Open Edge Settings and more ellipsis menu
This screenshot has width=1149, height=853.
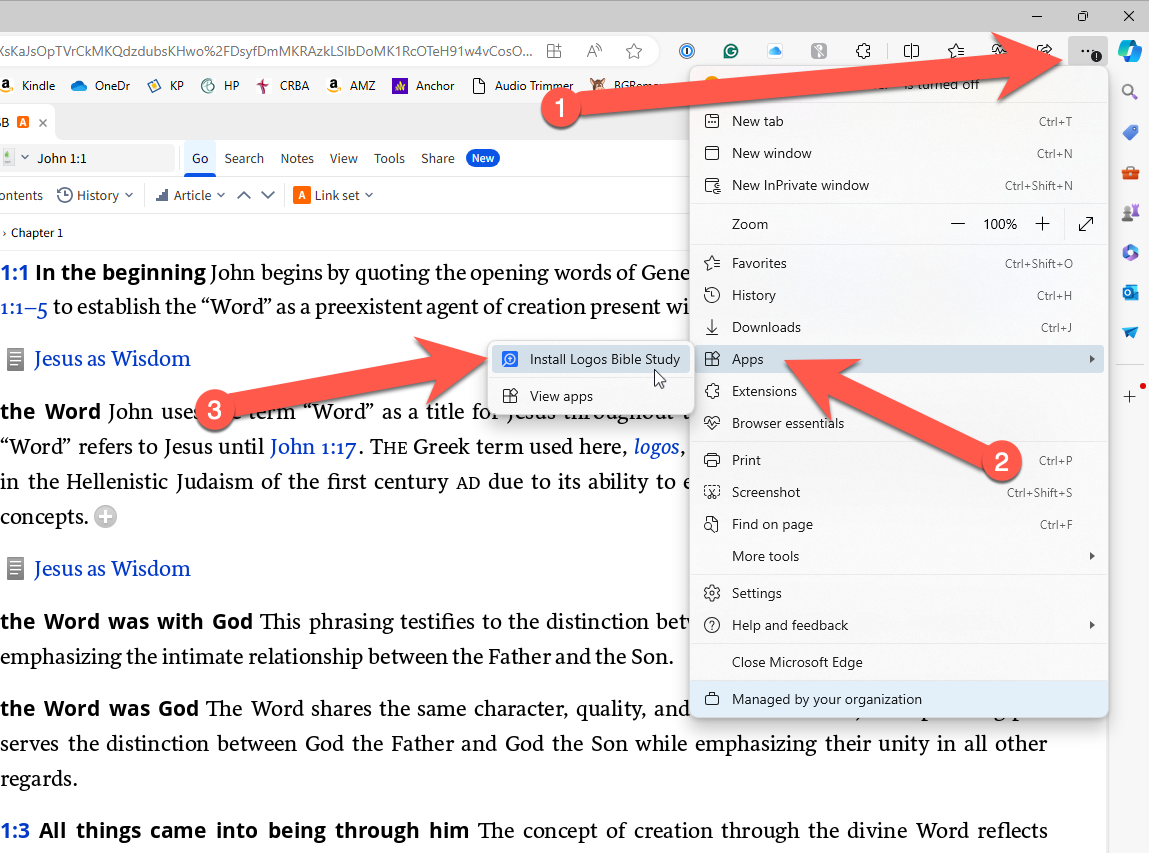coord(1088,51)
